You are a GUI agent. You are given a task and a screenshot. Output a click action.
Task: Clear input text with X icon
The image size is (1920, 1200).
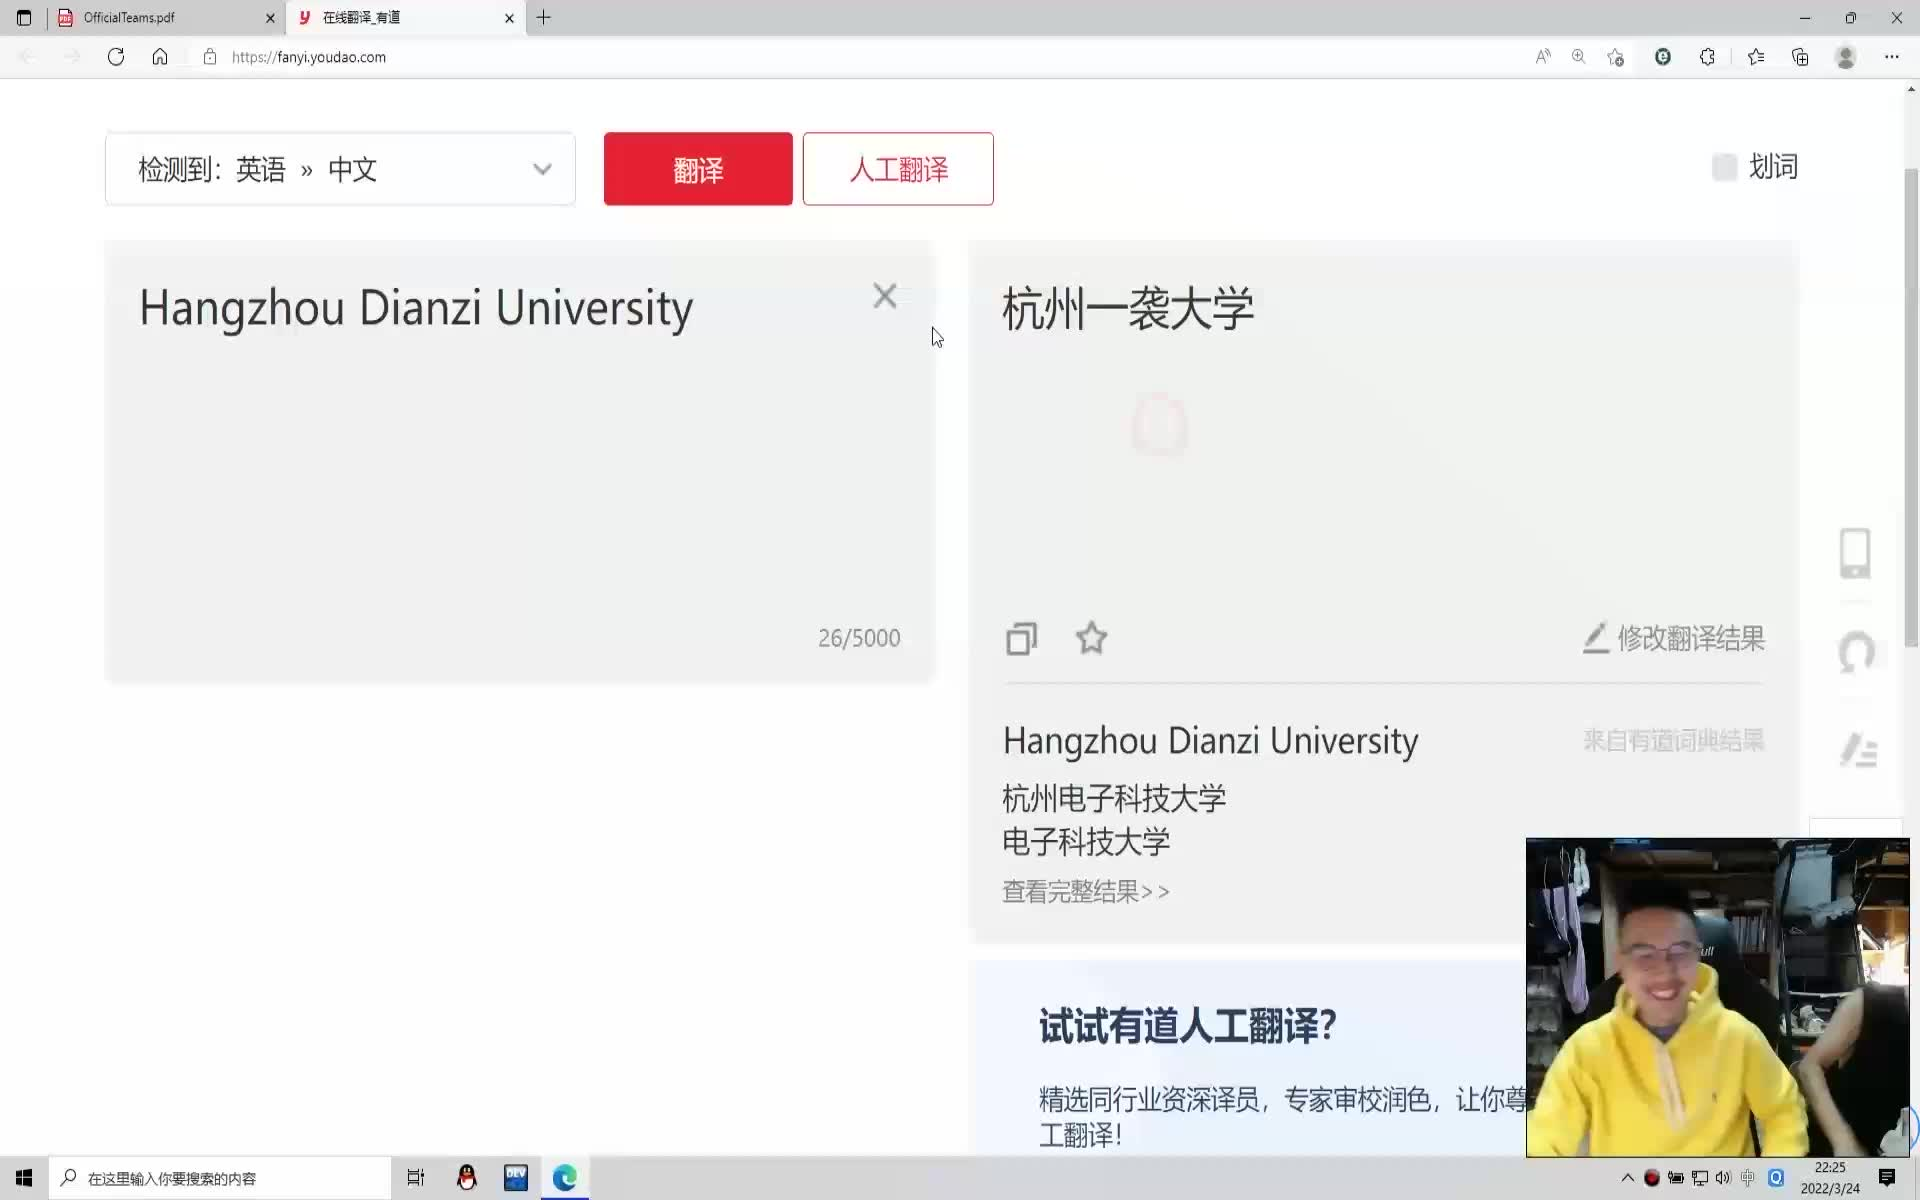tap(884, 296)
